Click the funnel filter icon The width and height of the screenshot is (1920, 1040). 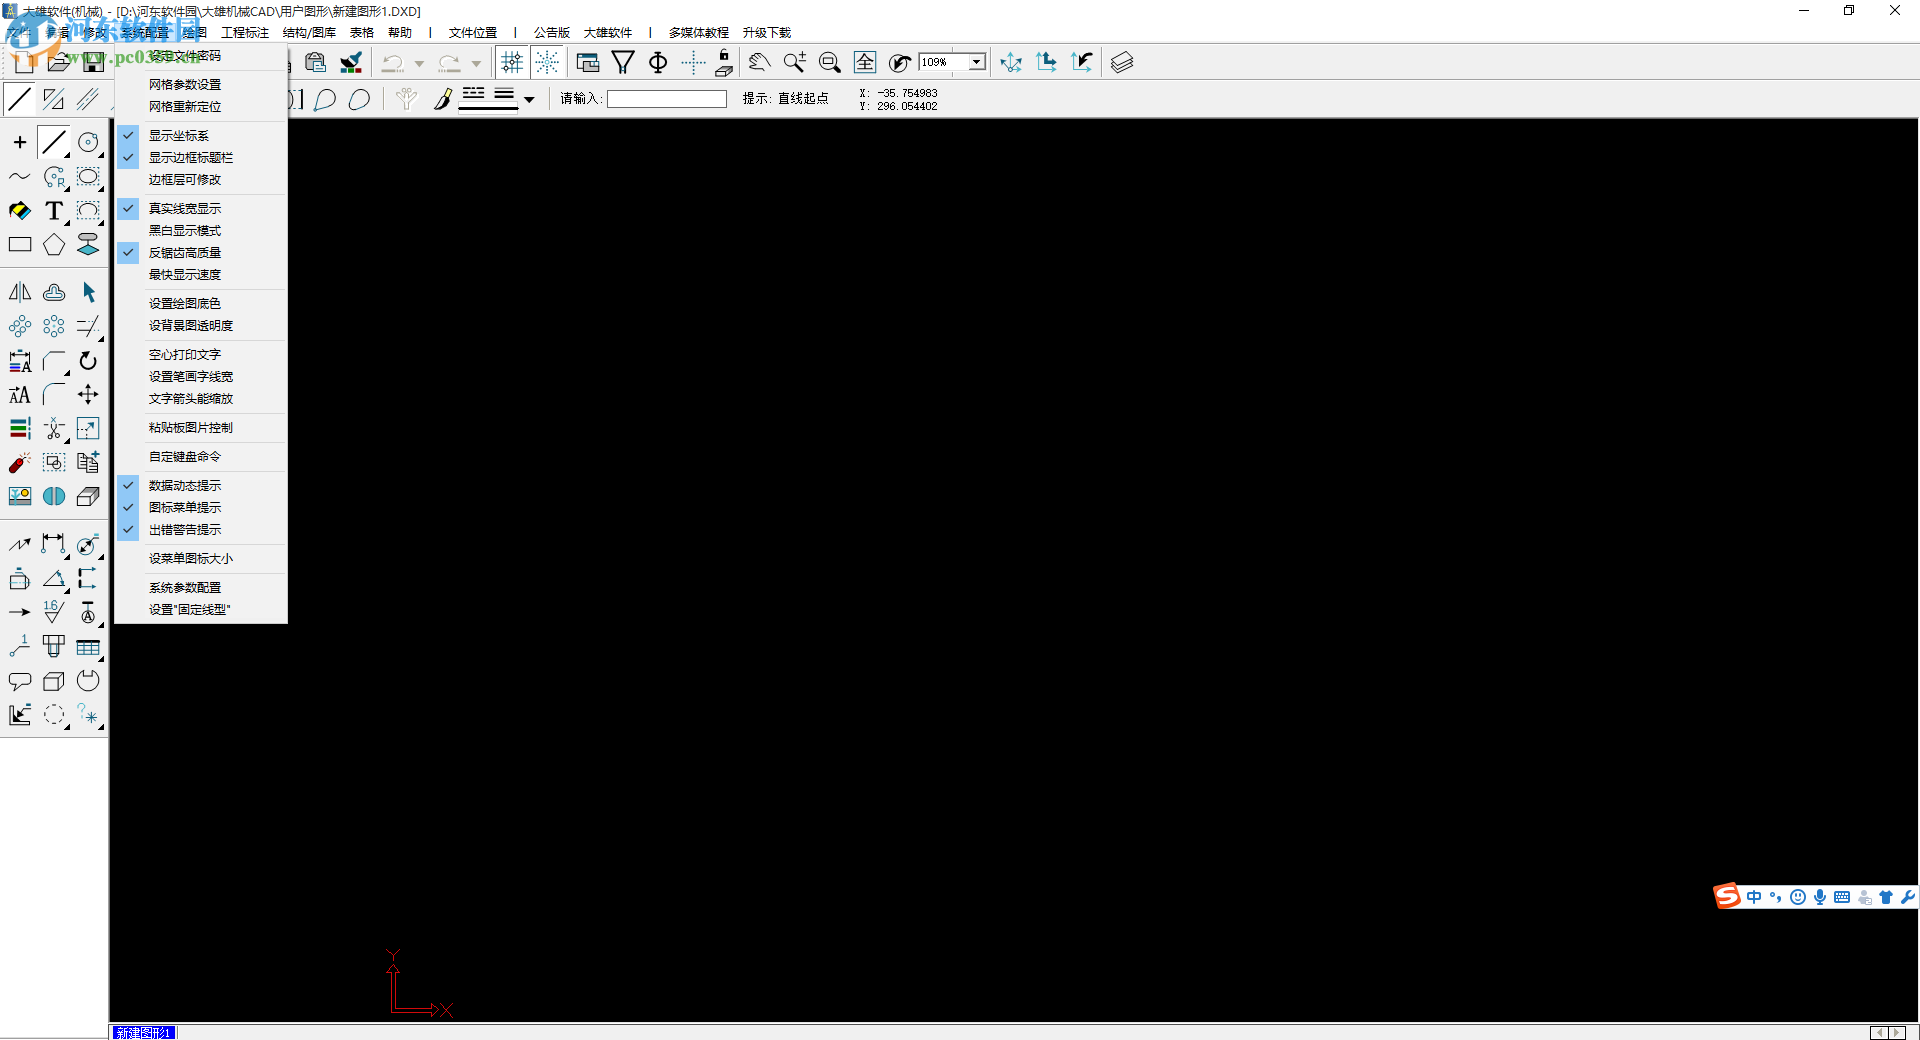click(623, 63)
